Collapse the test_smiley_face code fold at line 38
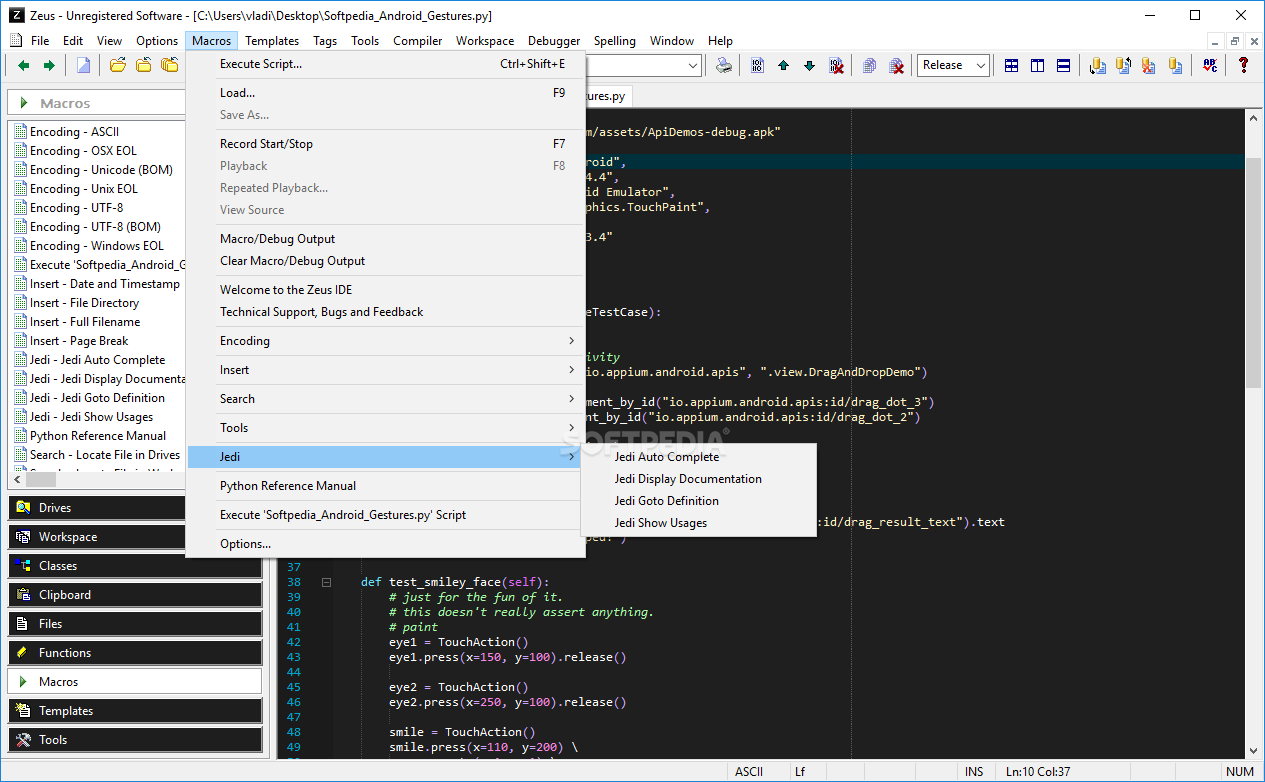1265x782 pixels. (x=326, y=582)
